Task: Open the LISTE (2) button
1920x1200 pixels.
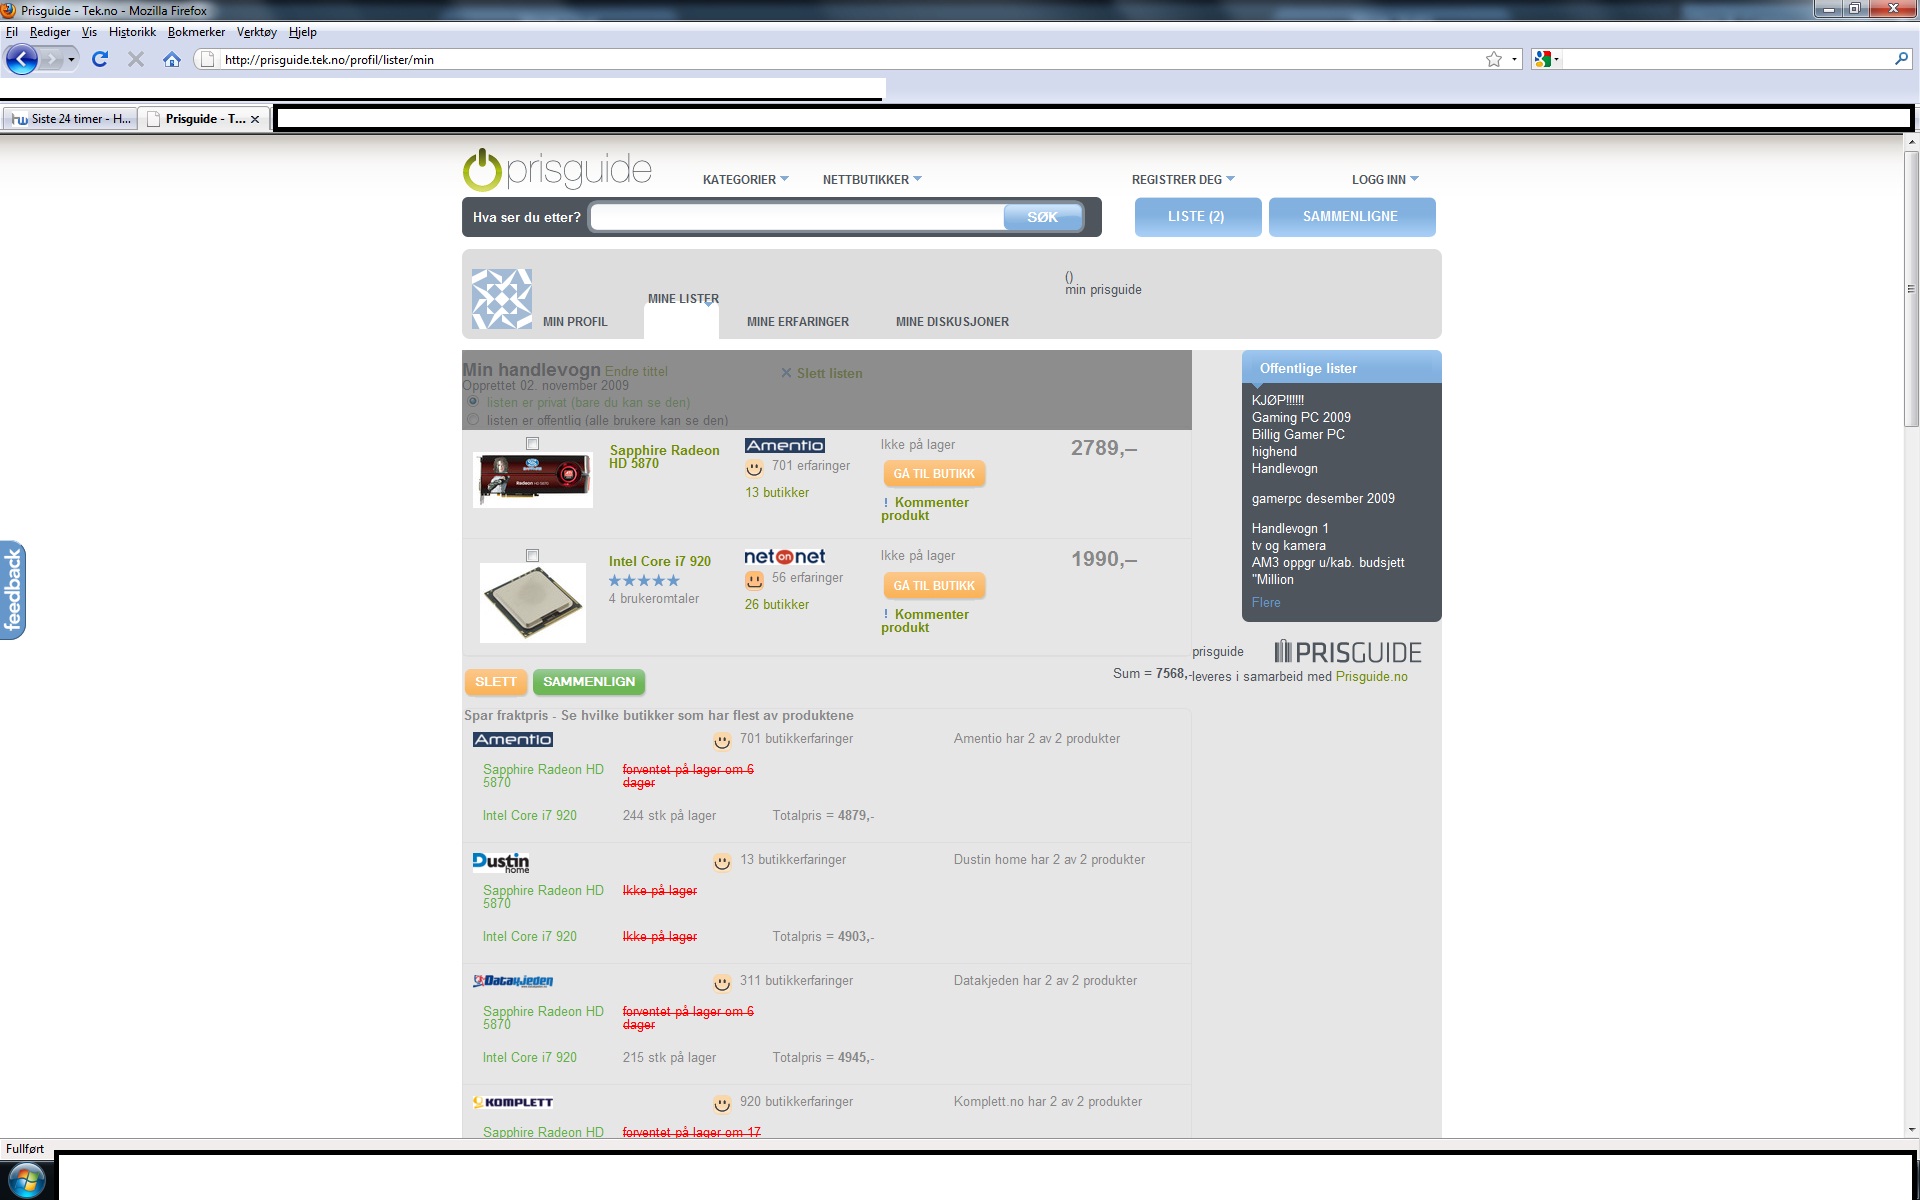Action: (x=1197, y=217)
